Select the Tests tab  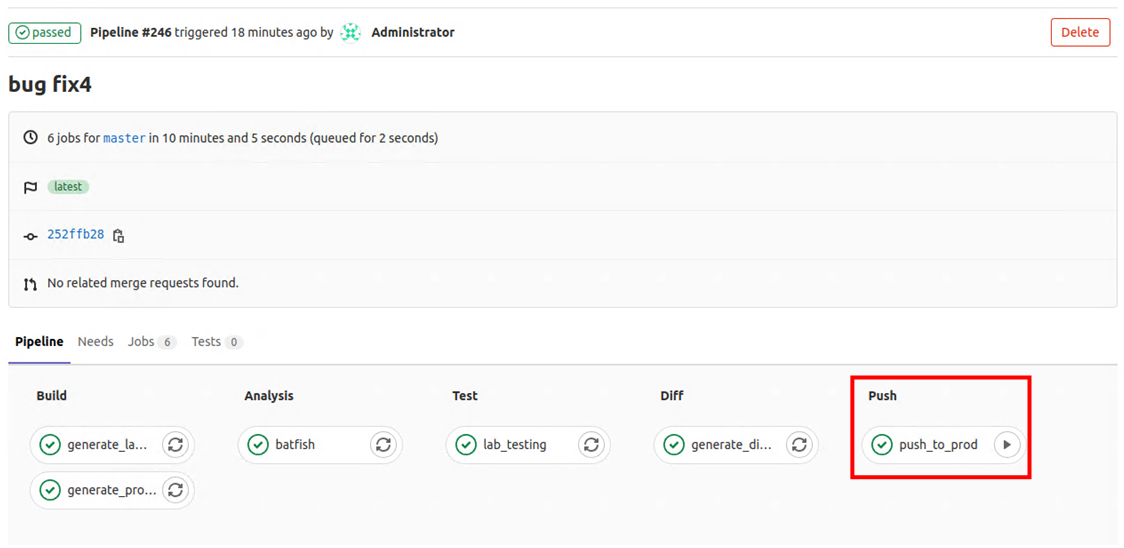click(216, 342)
